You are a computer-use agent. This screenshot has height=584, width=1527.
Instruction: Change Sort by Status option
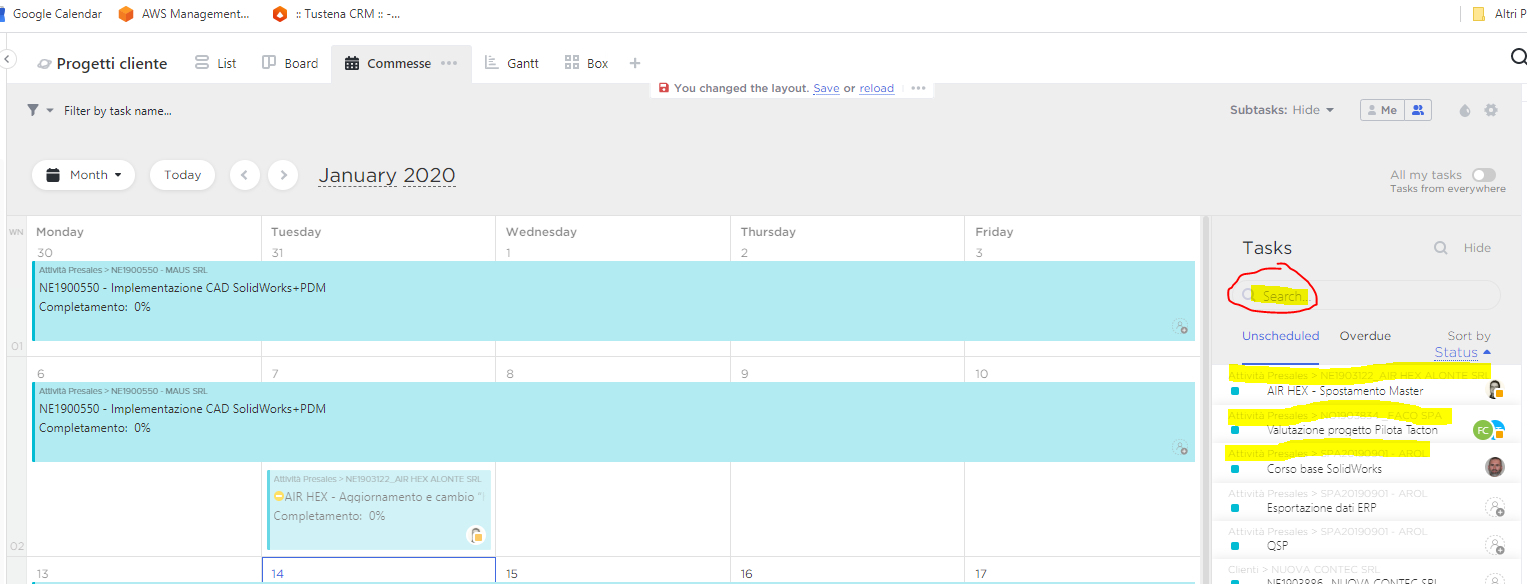pos(1462,352)
